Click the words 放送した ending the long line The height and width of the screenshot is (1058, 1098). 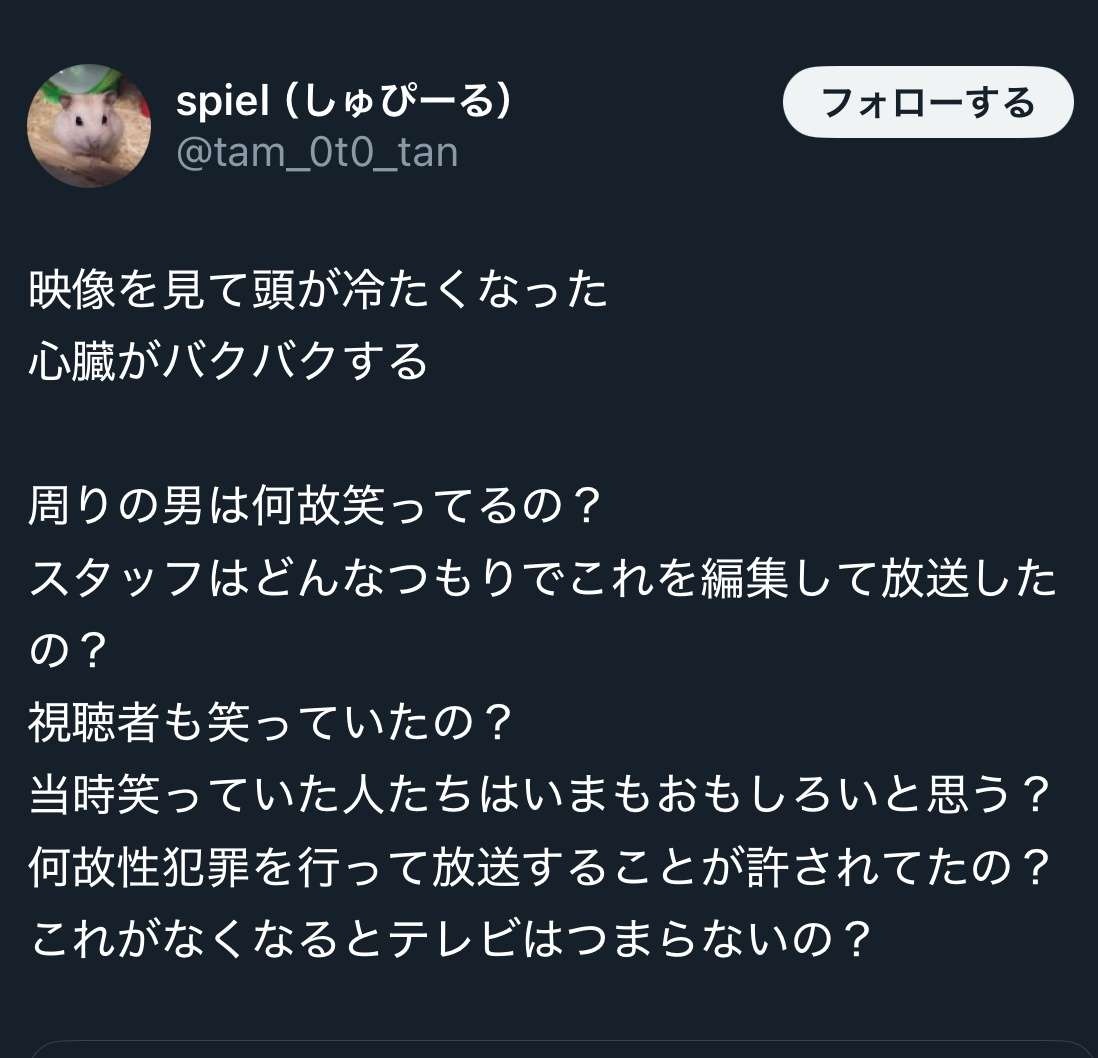(x=968, y=579)
